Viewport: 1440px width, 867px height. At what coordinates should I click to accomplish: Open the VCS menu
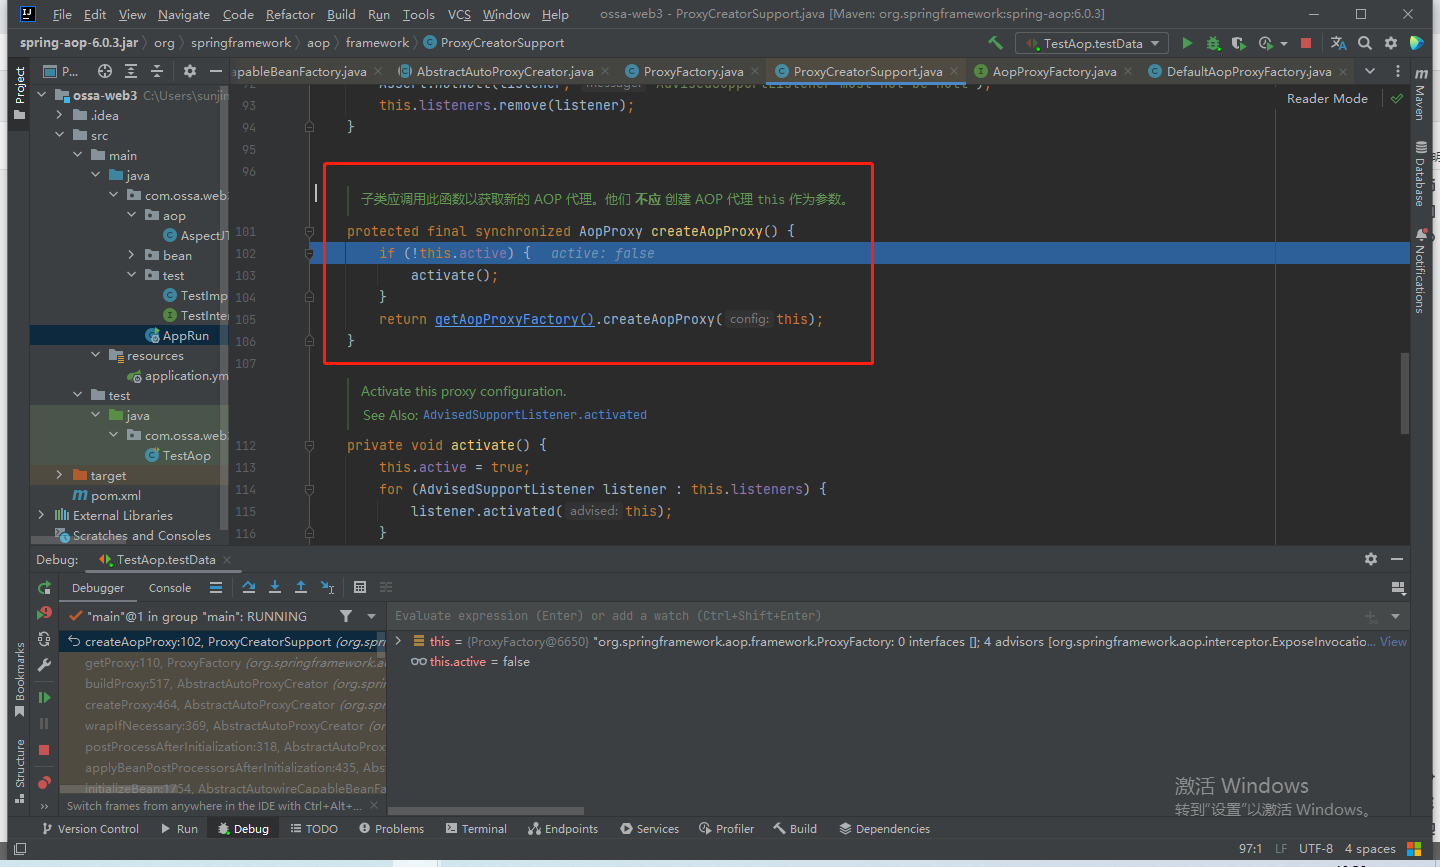point(459,14)
